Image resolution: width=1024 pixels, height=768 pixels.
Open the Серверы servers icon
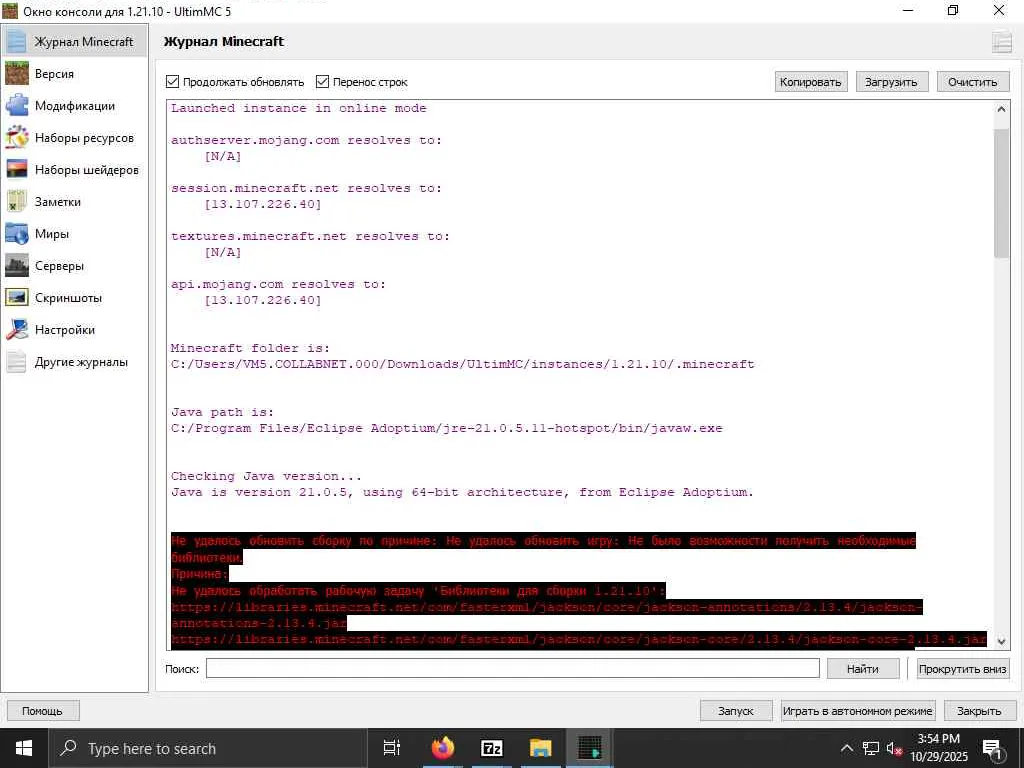tap(17, 266)
